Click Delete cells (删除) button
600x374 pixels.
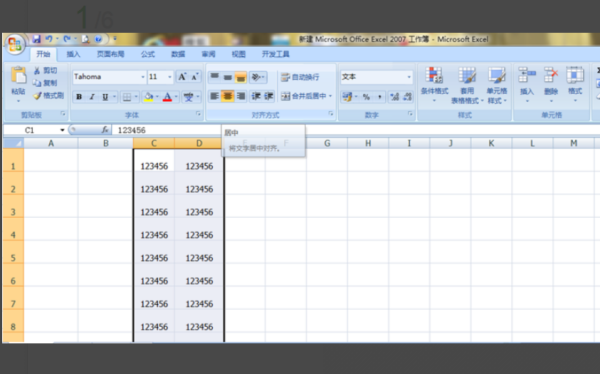tap(551, 85)
